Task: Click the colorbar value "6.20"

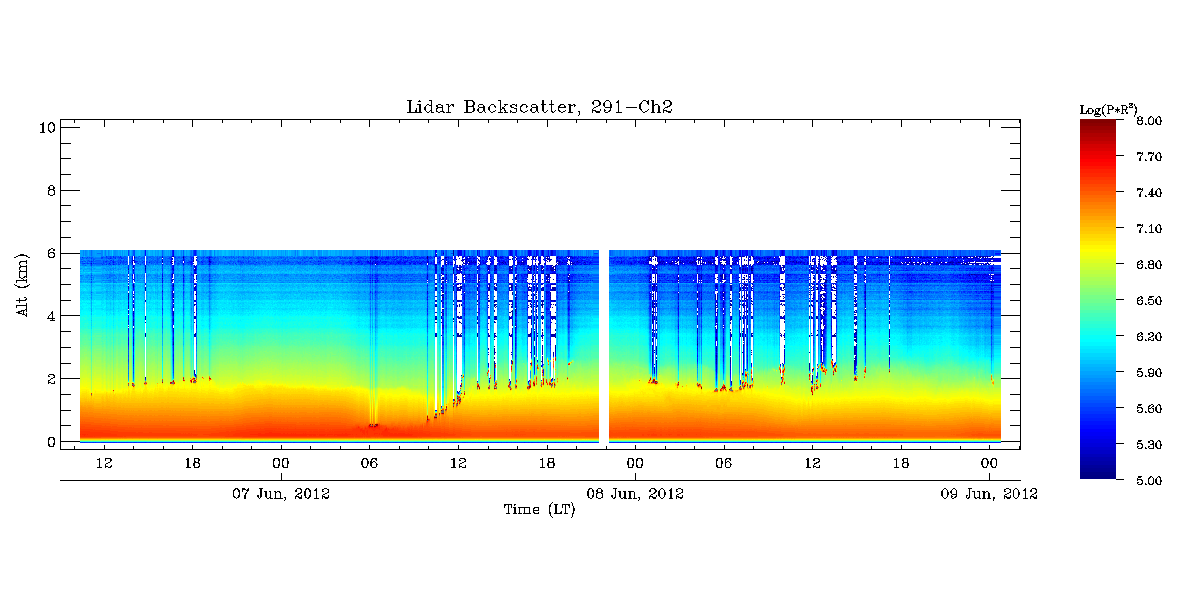Action: (x=1149, y=337)
